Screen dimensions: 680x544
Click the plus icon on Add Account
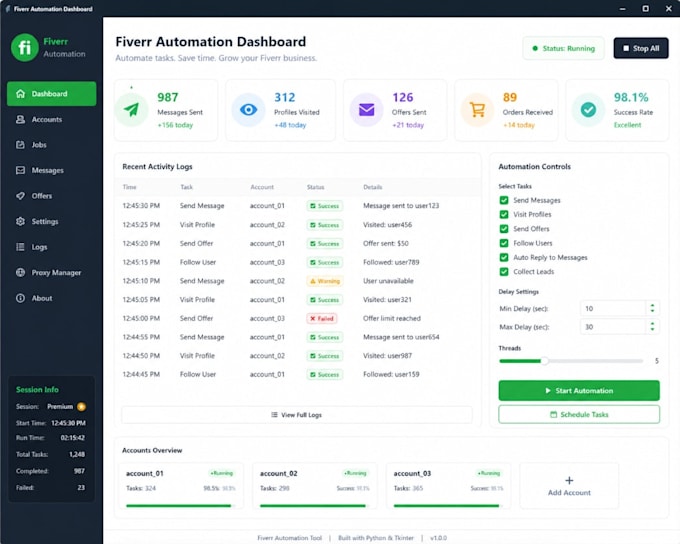point(569,480)
